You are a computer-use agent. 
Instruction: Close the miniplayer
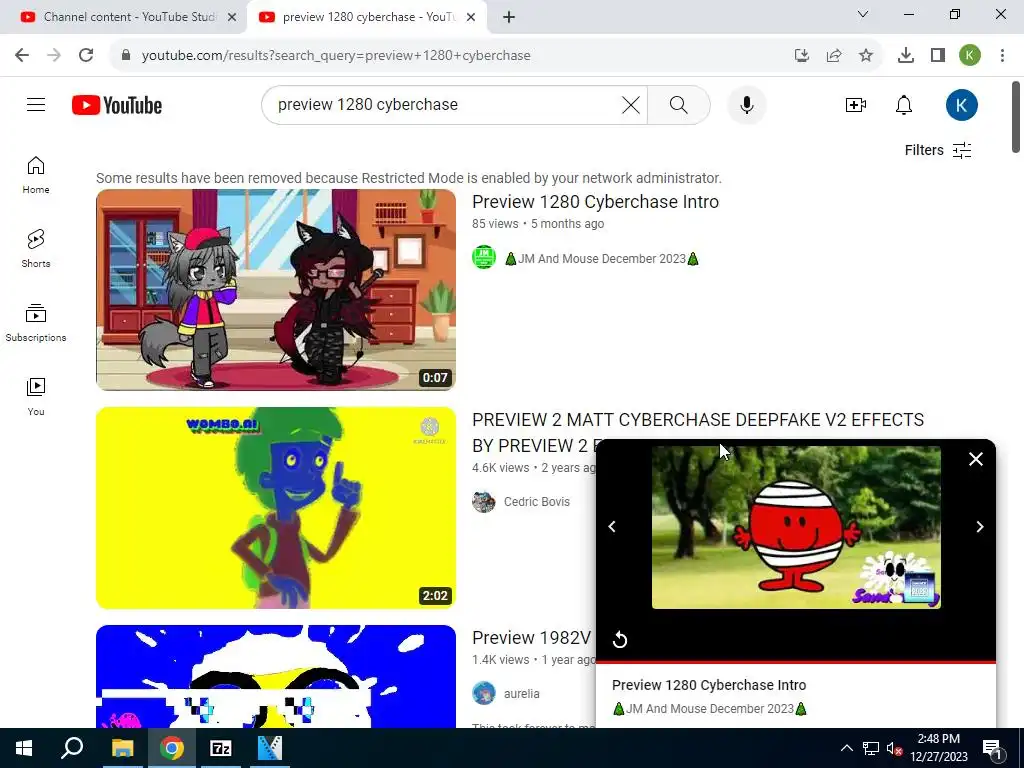click(x=976, y=459)
